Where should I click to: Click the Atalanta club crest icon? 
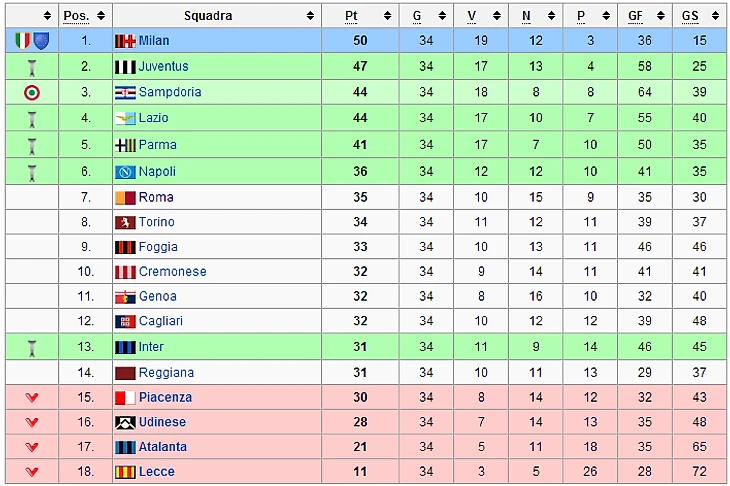tap(125, 447)
